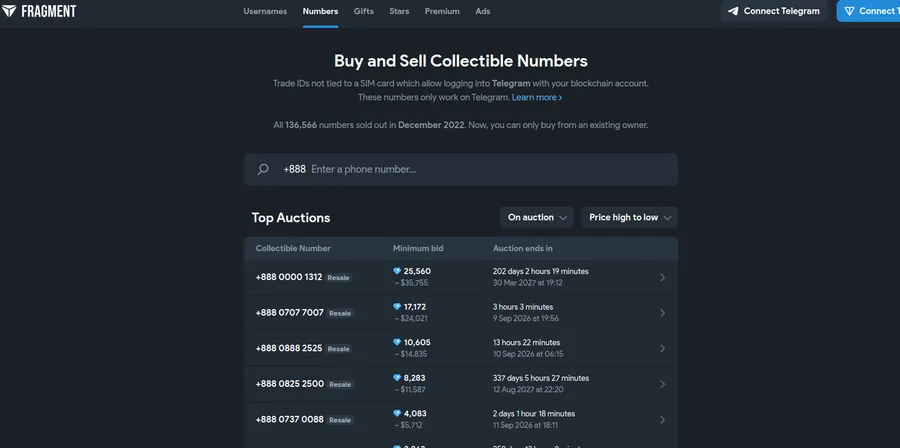
Task: Open number +888 0825 2500
Action: point(289,384)
